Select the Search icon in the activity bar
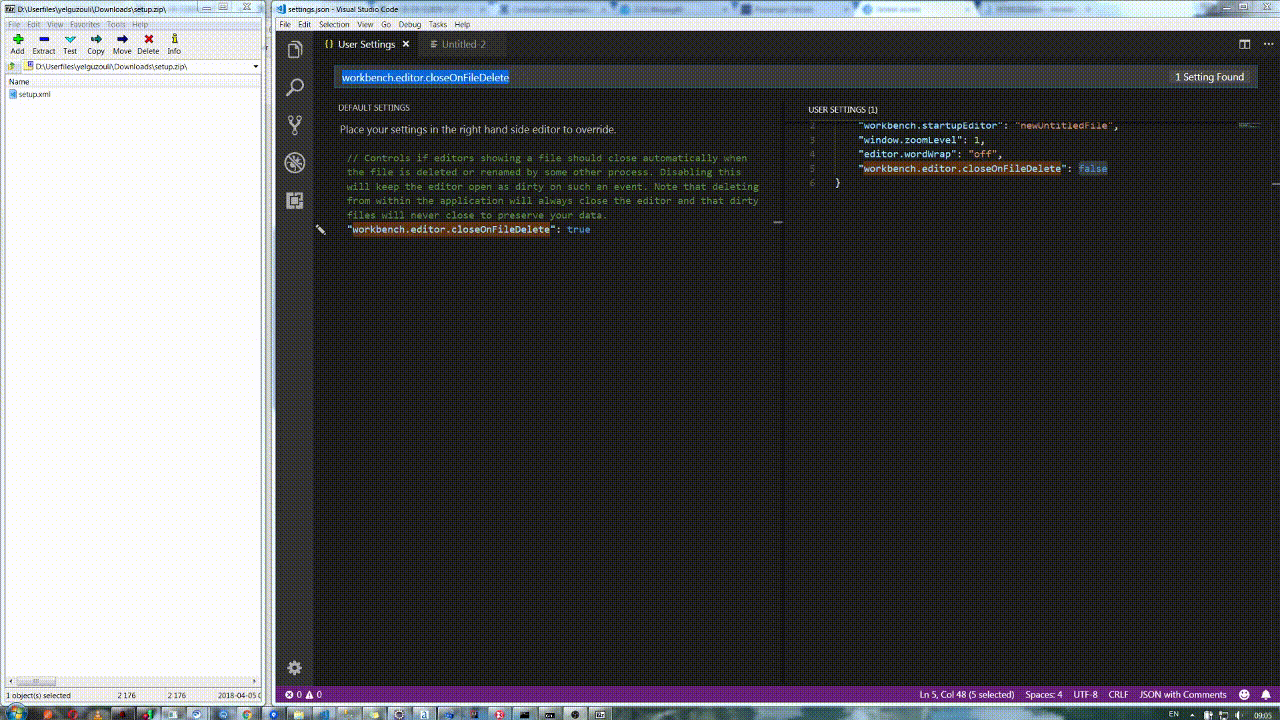The image size is (1280, 720). (294, 87)
